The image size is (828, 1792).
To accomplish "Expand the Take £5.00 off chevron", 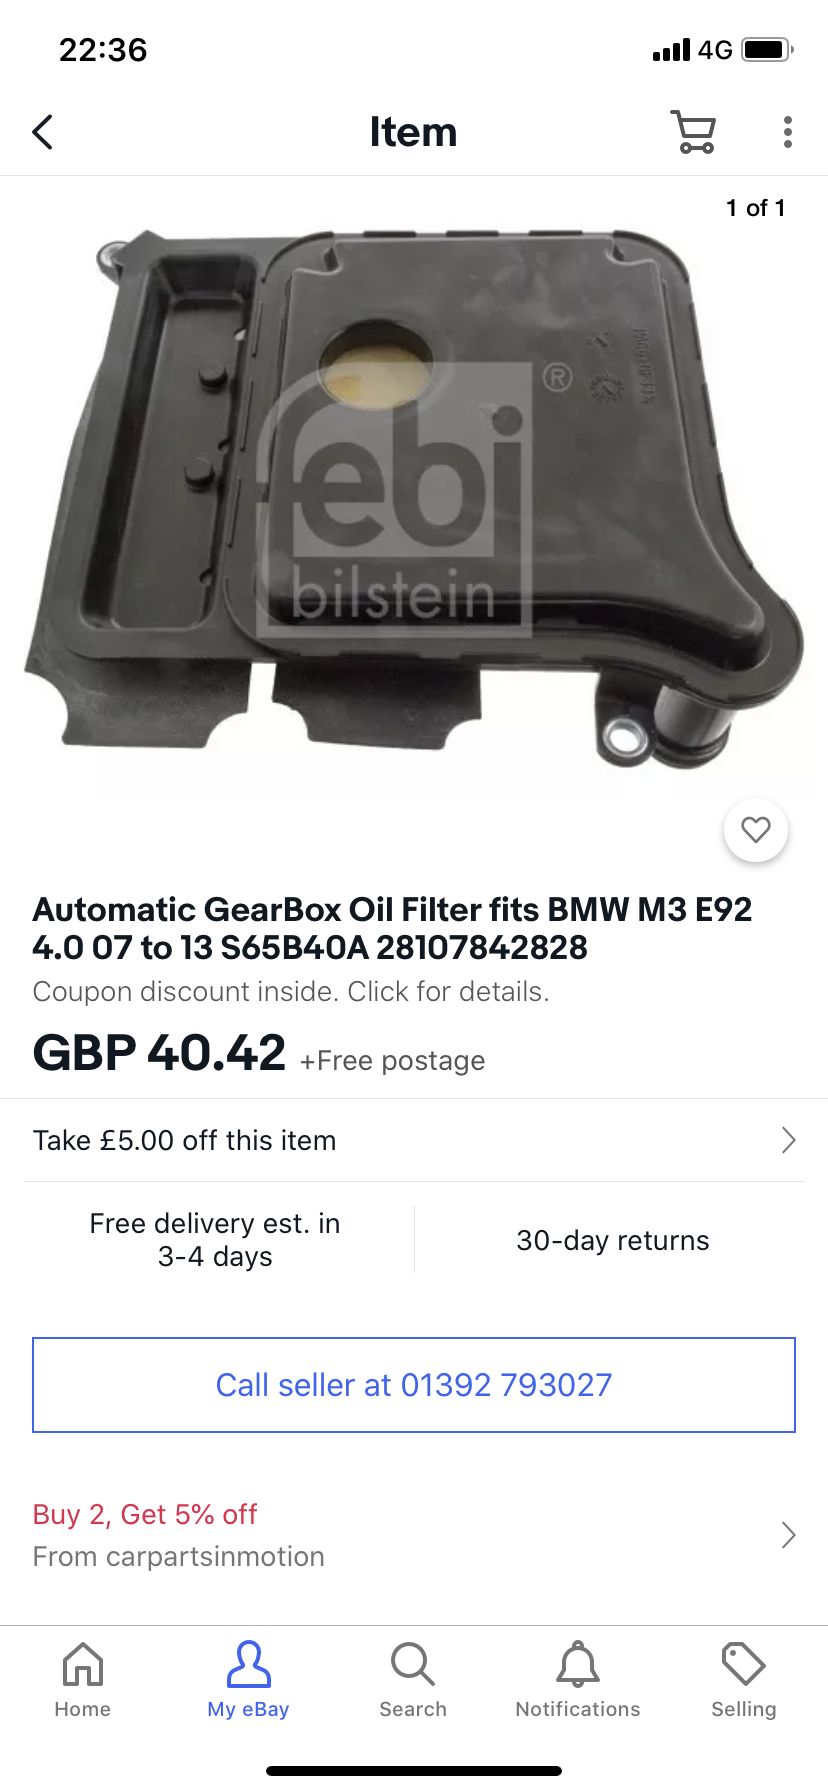I will (789, 1140).
